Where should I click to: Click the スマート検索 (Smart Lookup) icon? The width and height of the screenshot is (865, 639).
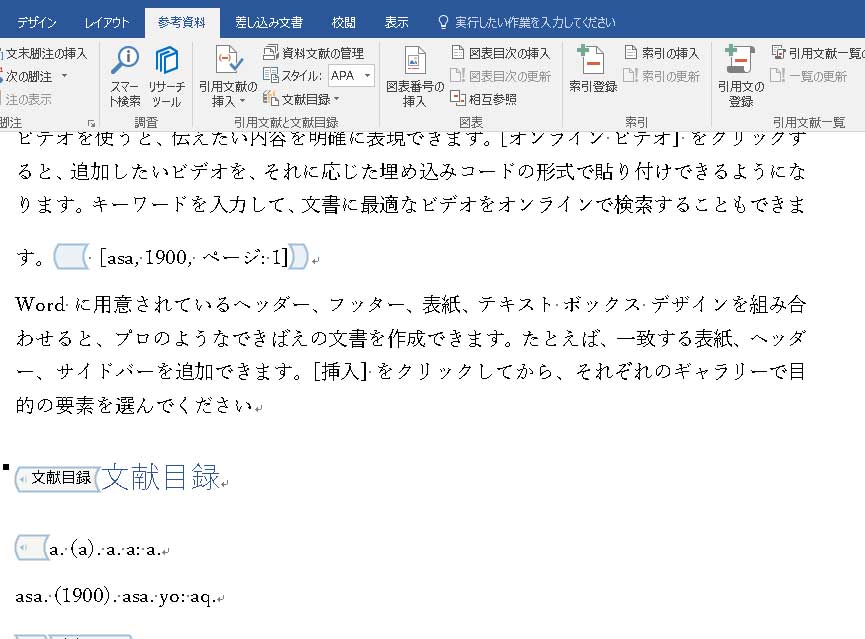[x=125, y=62]
